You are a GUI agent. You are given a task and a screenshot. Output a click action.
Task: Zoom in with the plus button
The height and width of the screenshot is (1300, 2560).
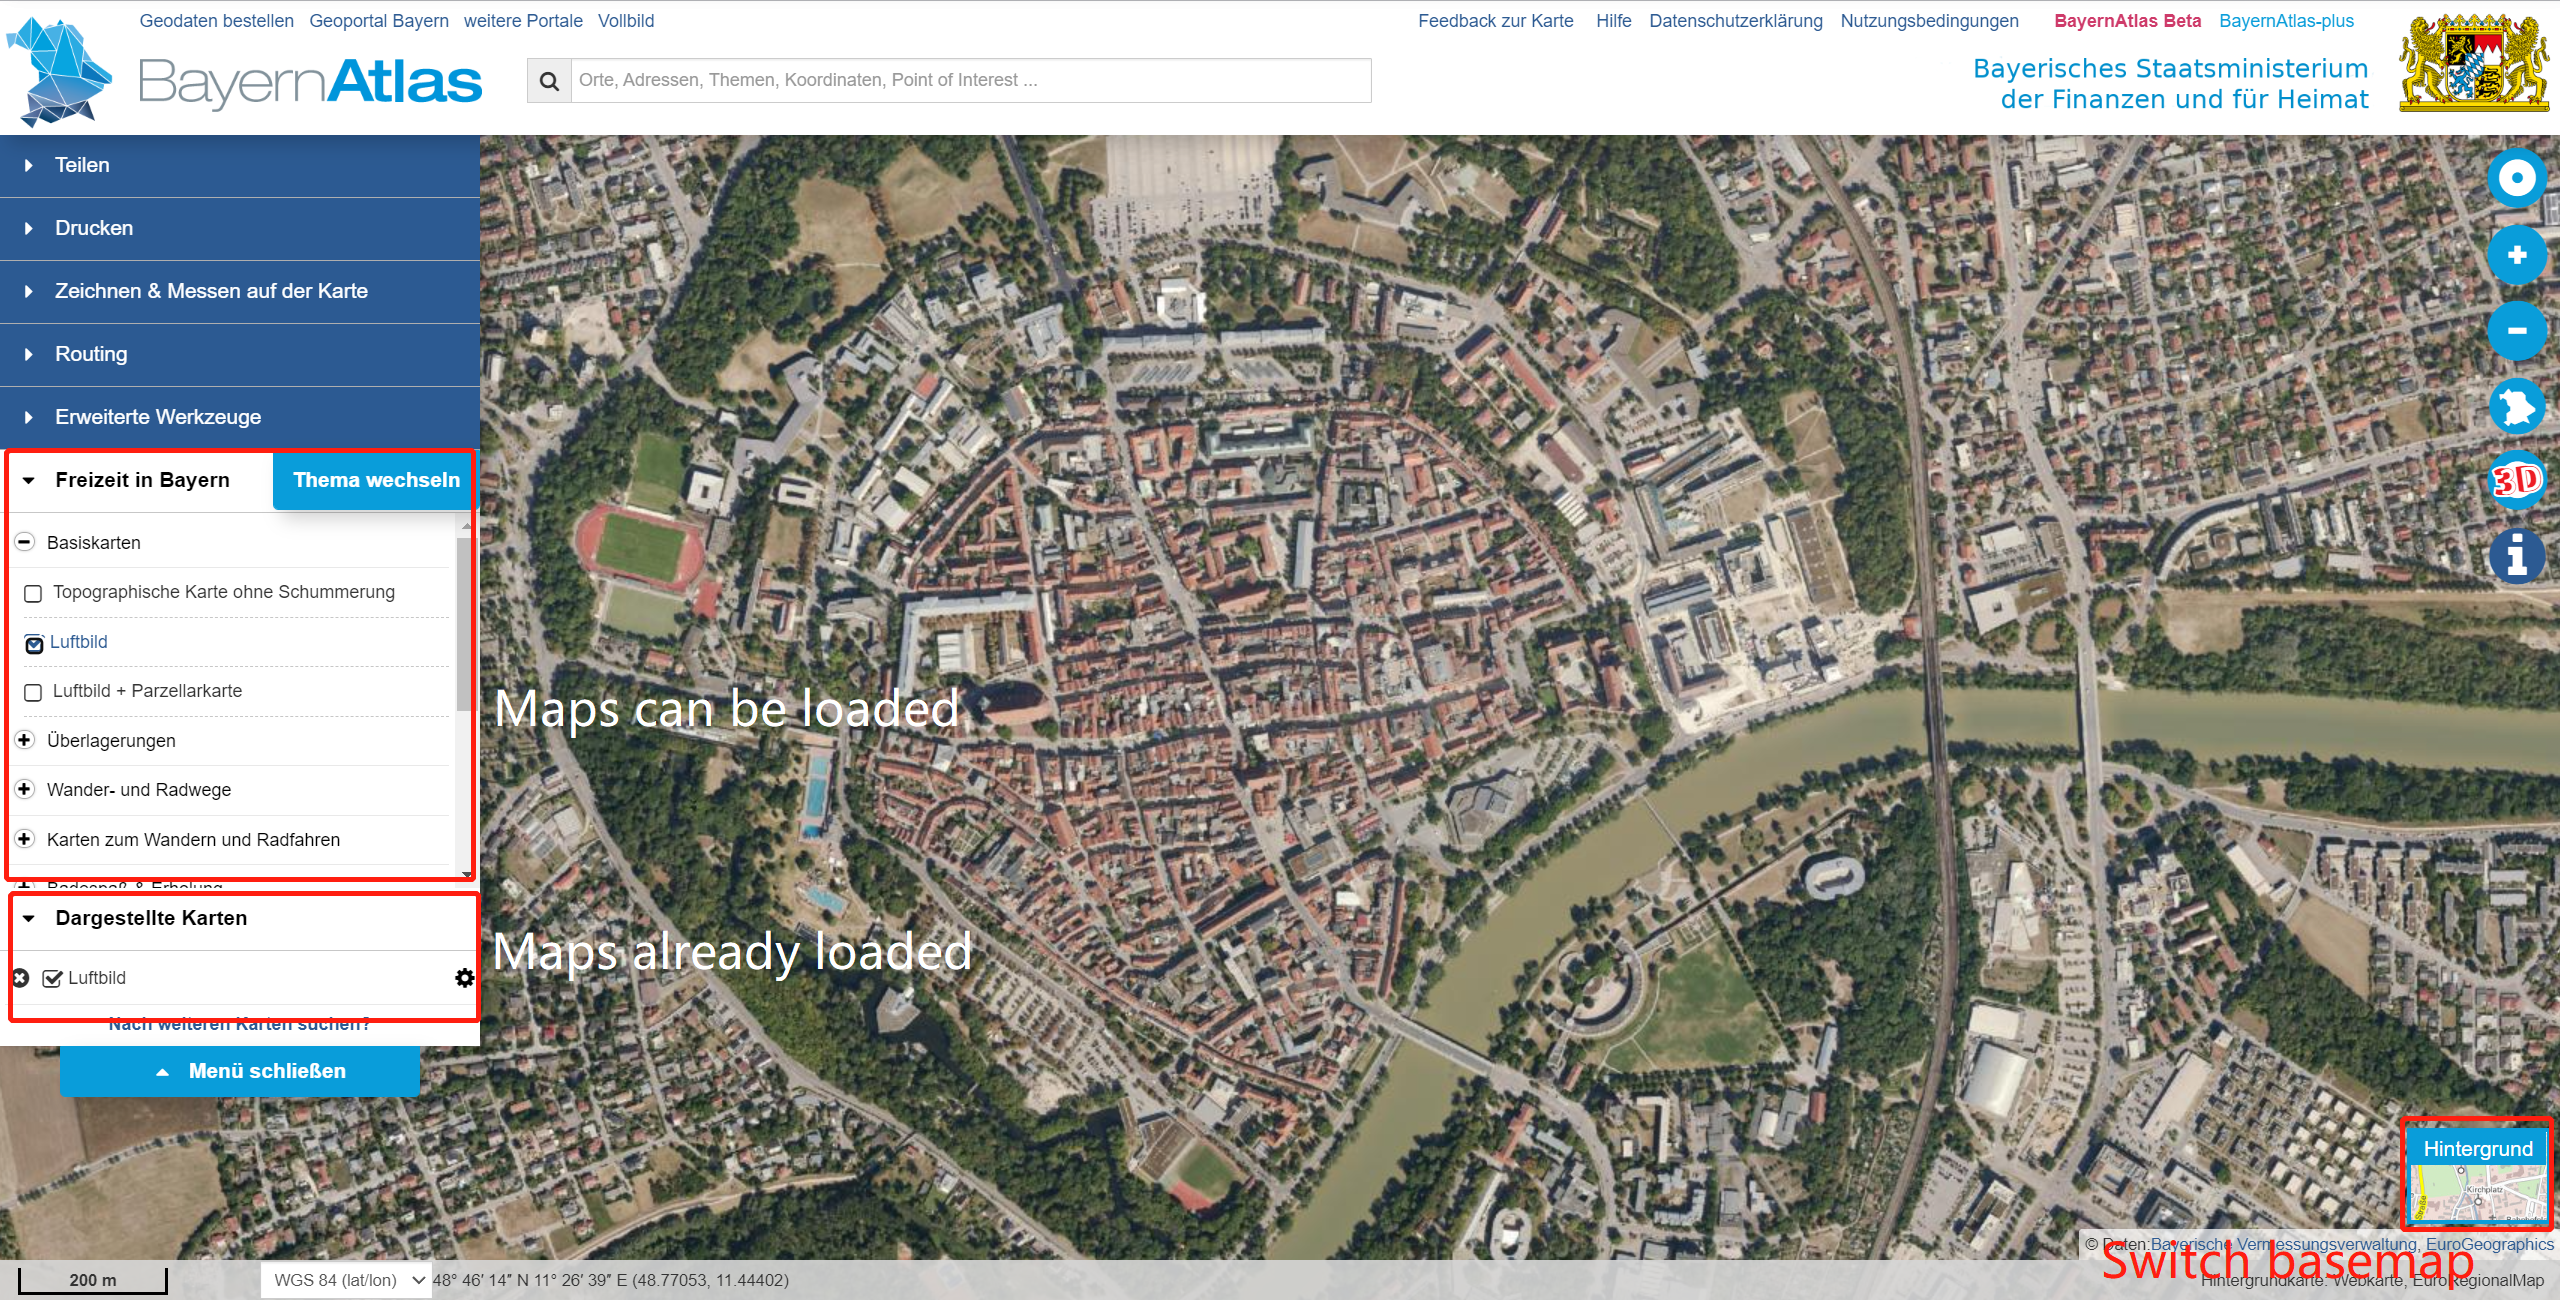2517,255
